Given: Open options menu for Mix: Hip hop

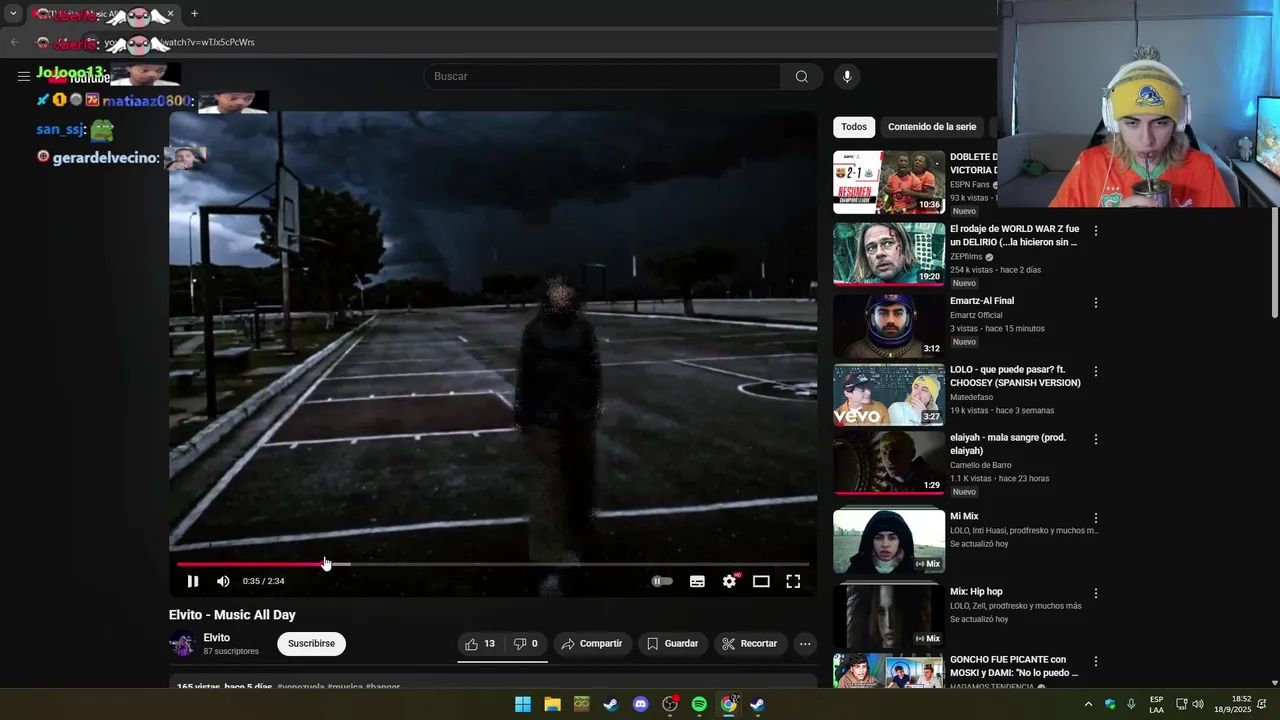Looking at the screenshot, I should click(x=1096, y=593).
